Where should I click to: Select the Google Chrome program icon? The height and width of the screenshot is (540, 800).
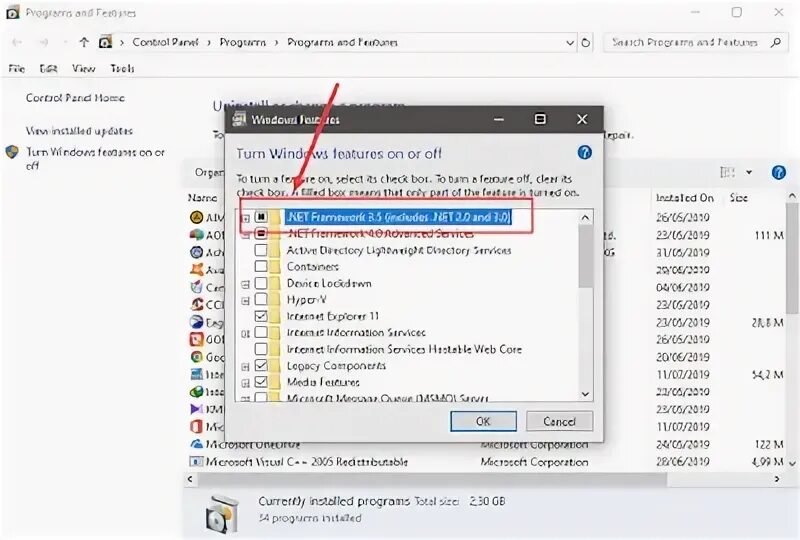point(196,357)
